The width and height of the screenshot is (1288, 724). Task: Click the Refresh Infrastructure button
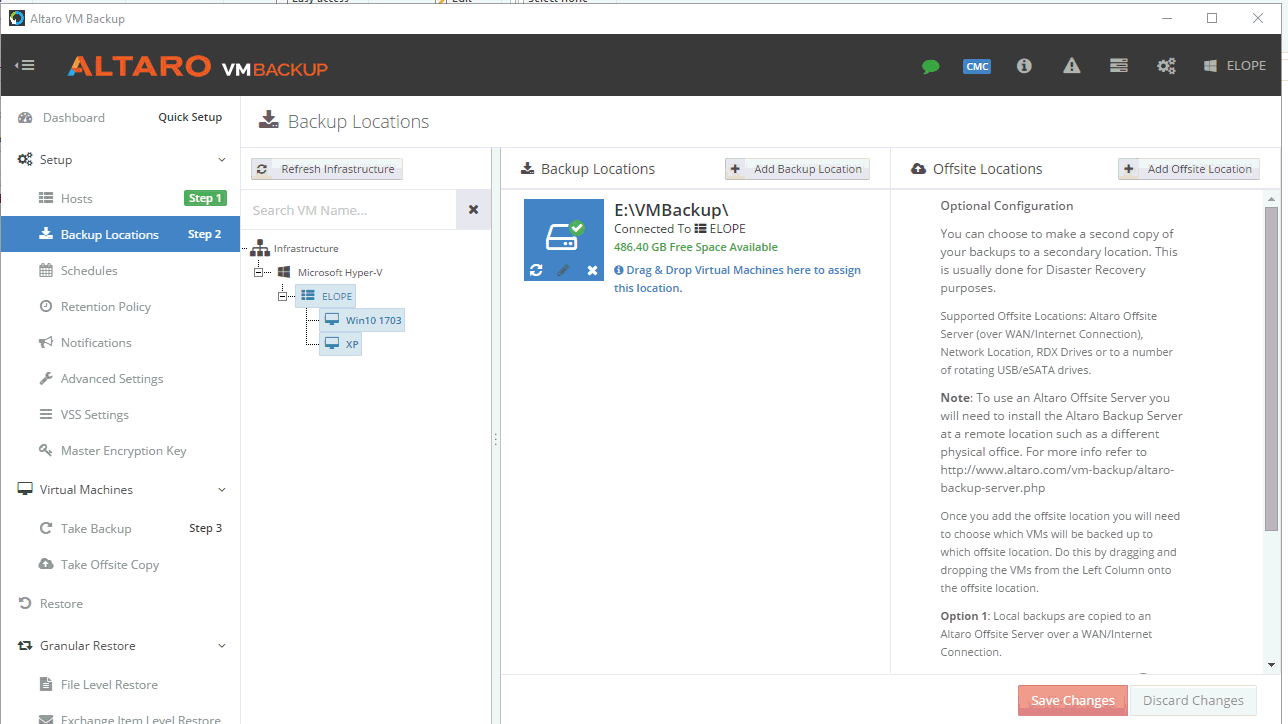pos(327,169)
